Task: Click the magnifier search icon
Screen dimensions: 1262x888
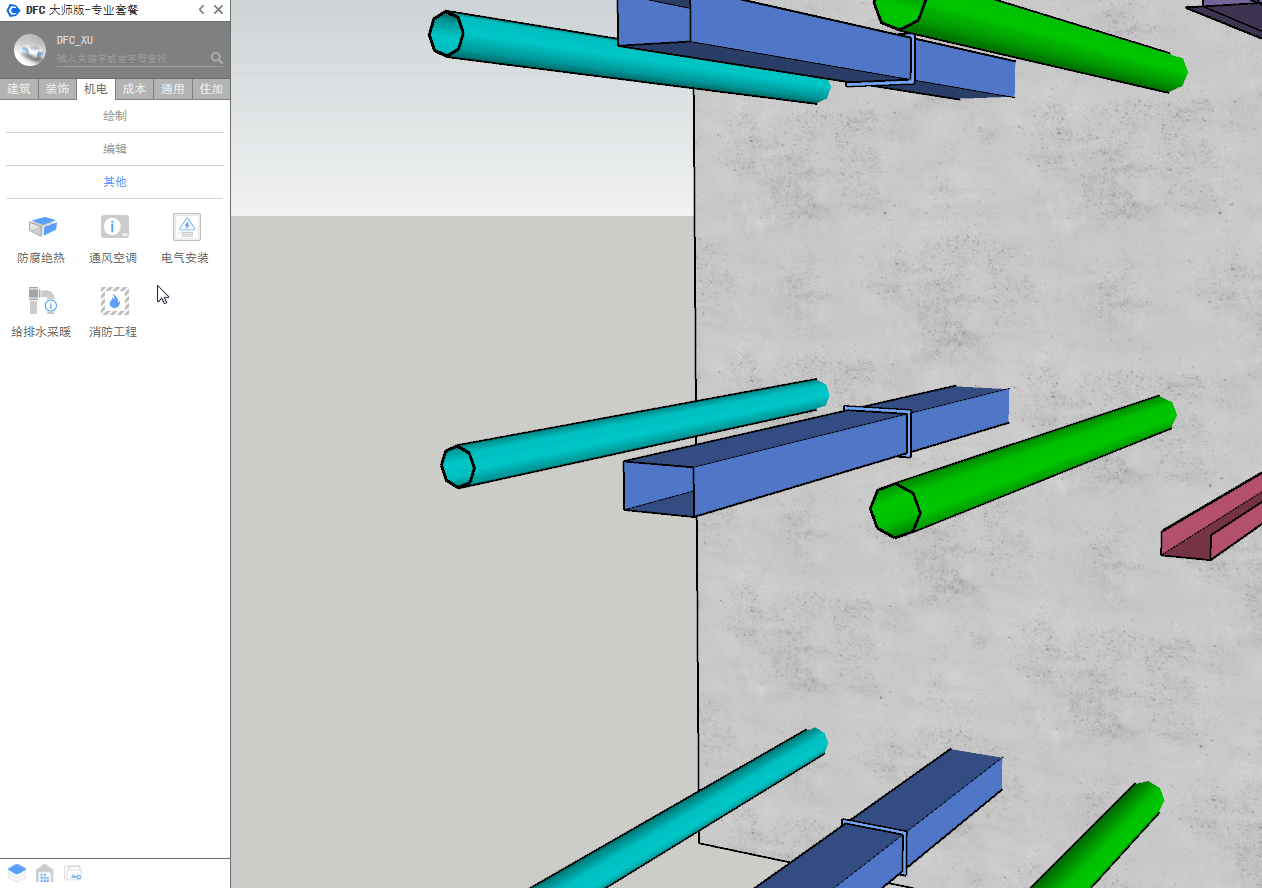Action: point(216,58)
